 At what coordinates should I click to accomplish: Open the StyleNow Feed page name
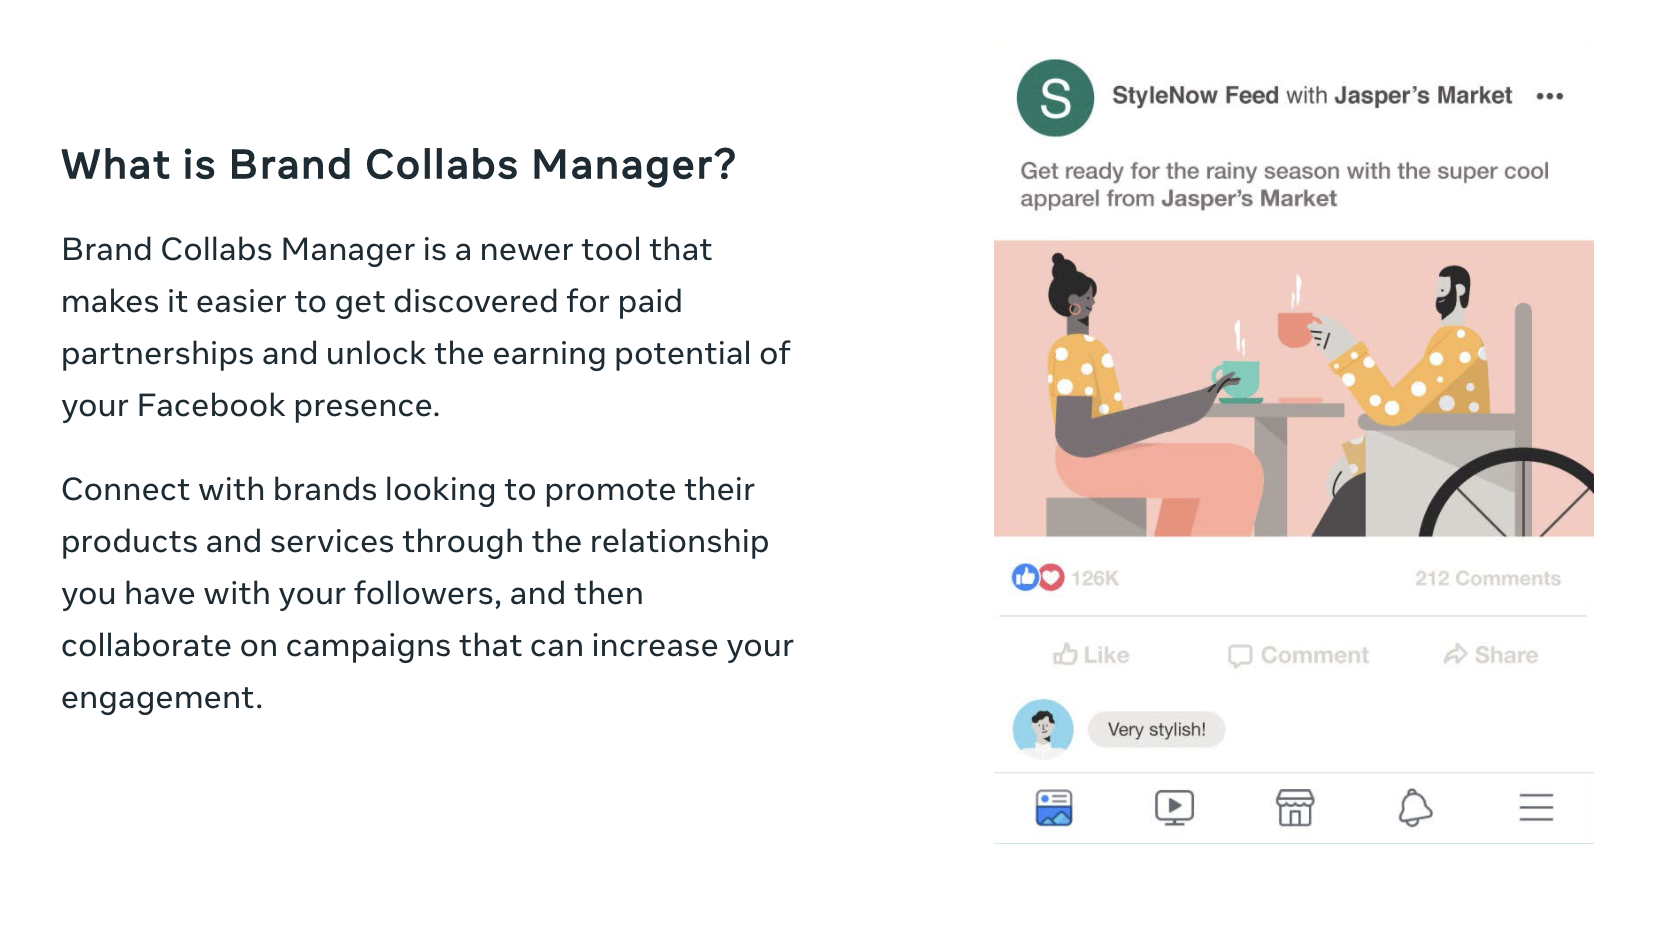pyautogui.click(x=1195, y=95)
